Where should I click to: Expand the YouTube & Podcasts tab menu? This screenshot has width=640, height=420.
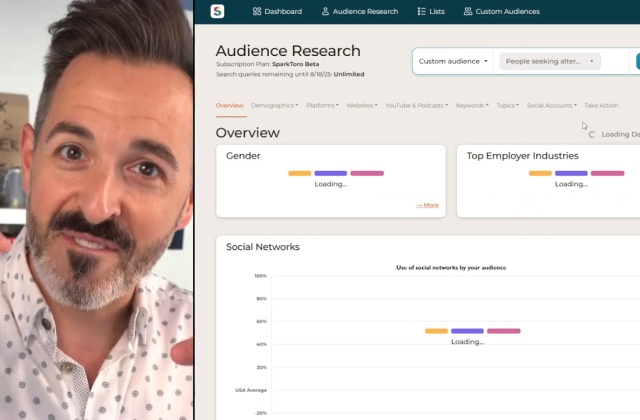pos(417,105)
